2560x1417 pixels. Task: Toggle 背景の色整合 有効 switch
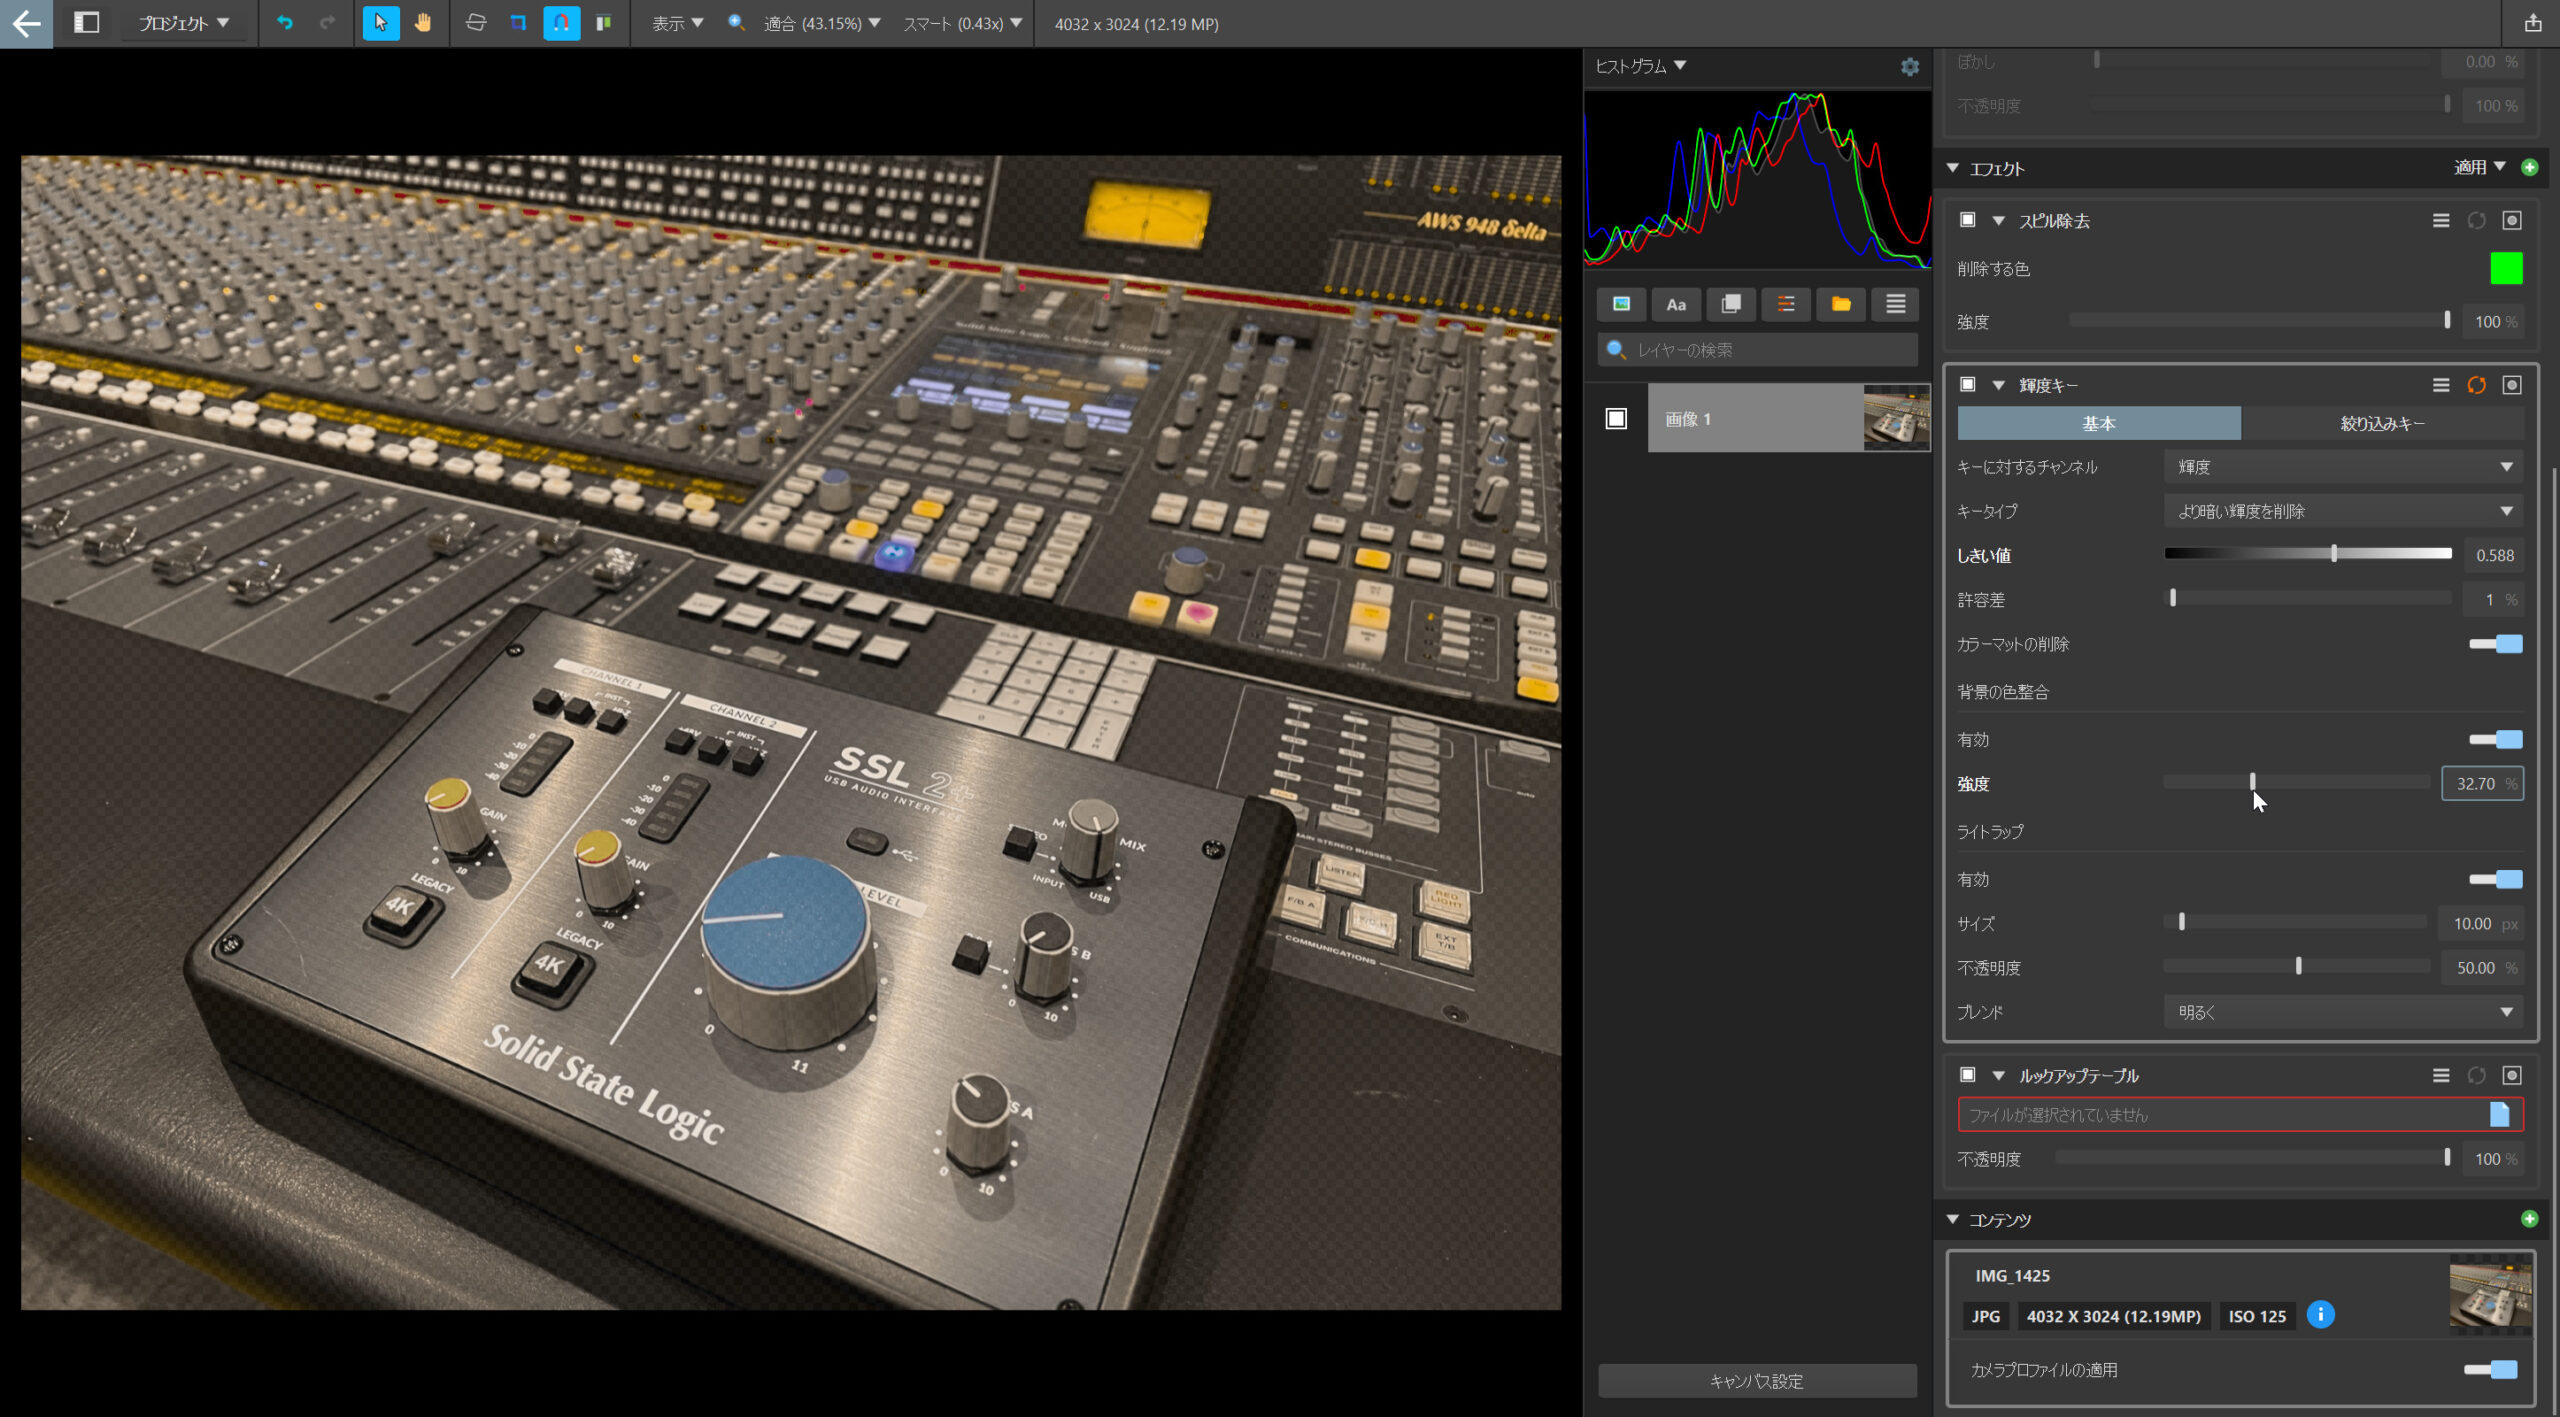click(2496, 740)
